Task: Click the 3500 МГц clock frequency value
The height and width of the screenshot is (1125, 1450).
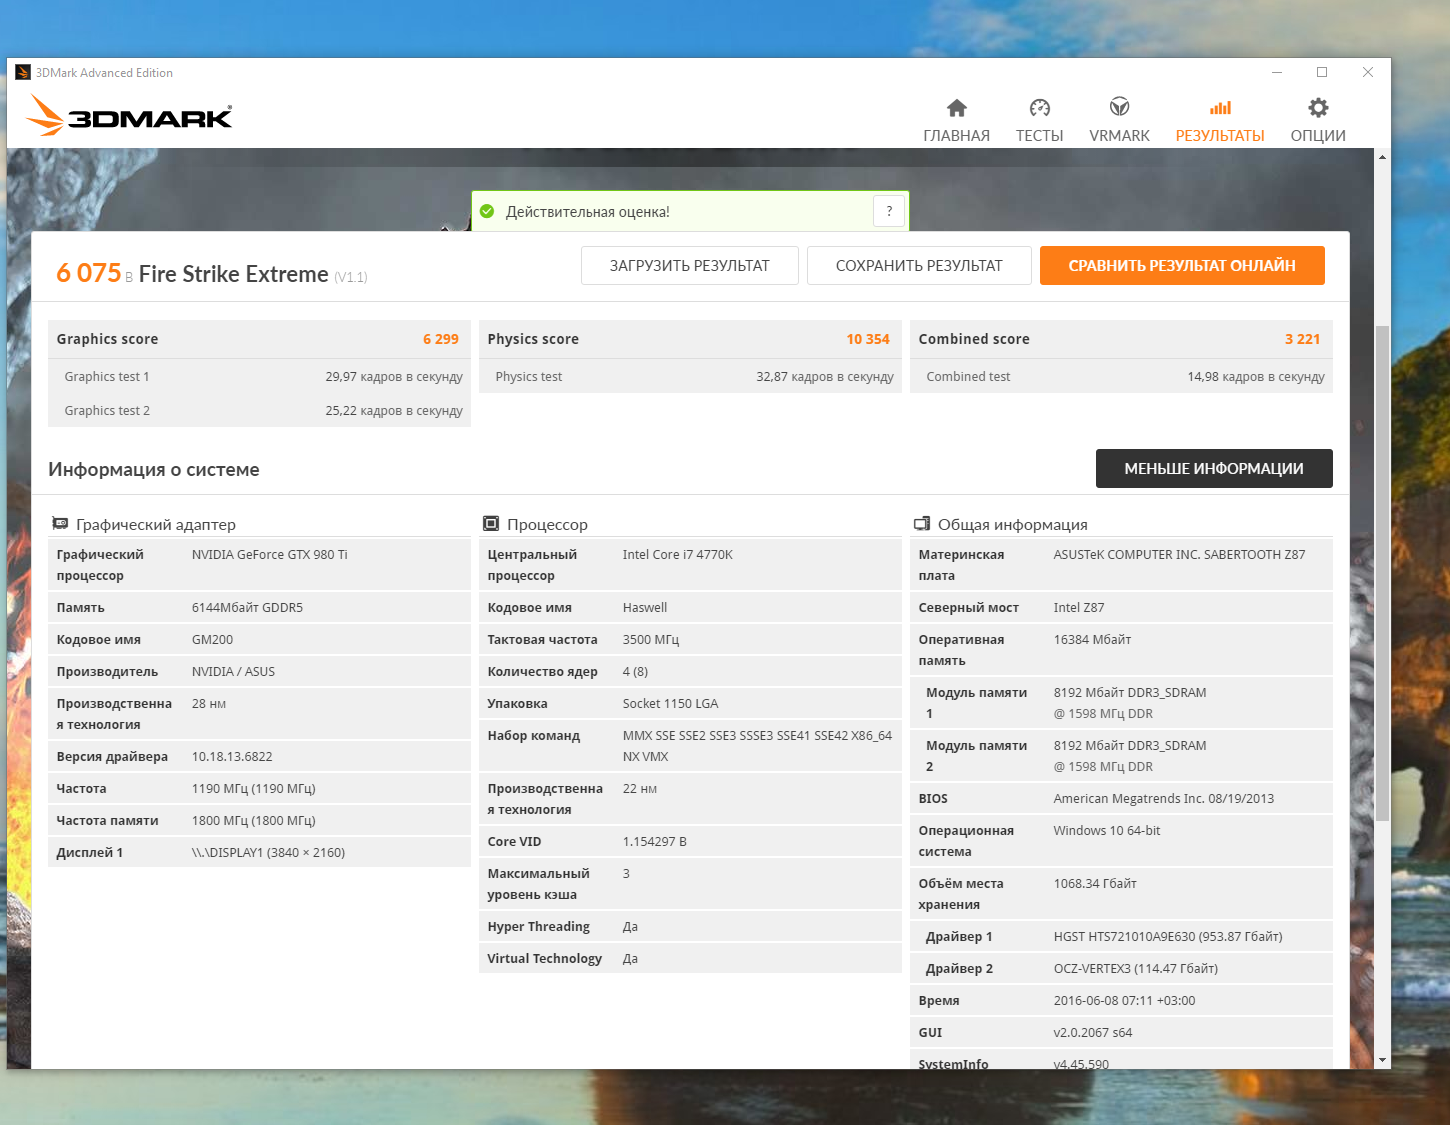Action: coord(651,639)
